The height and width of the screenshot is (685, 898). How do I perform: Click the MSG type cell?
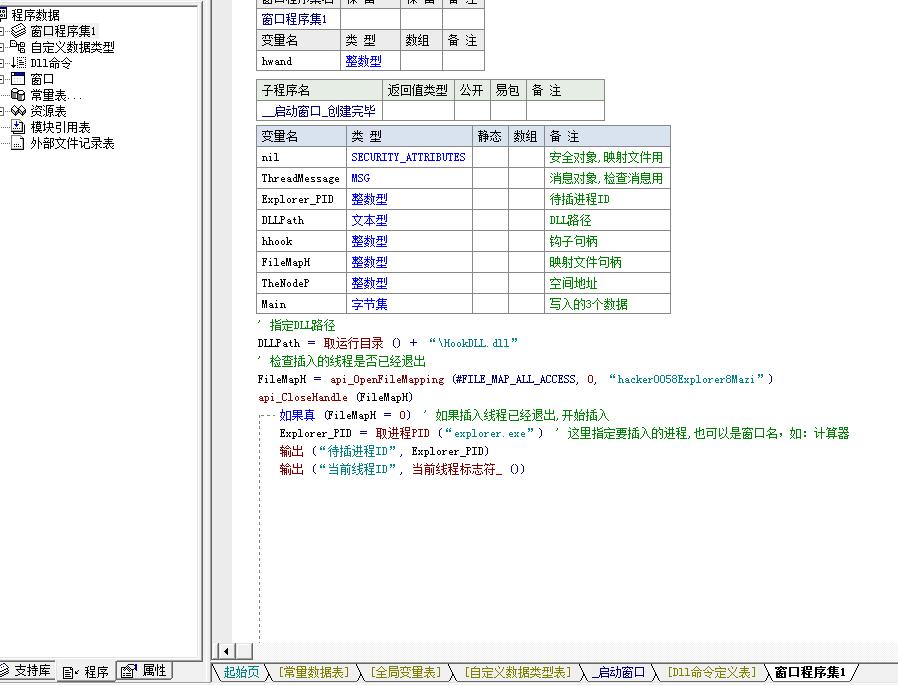tap(409, 178)
